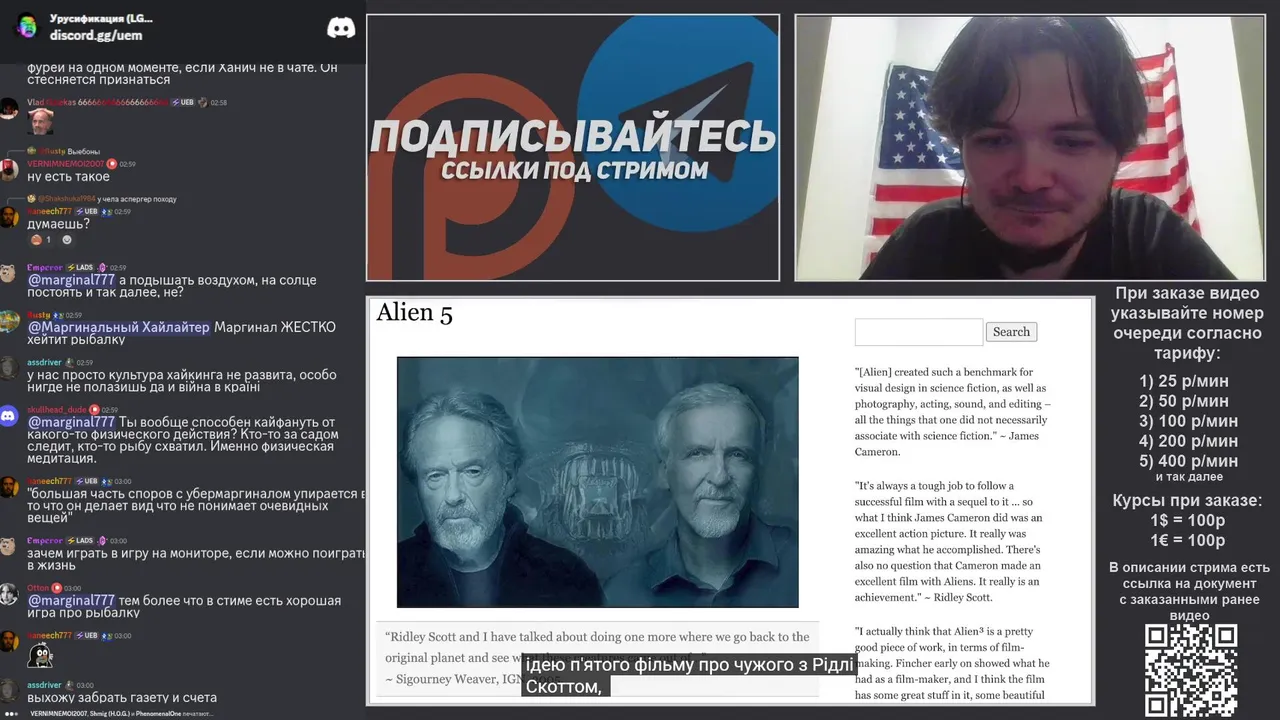Open Vlad's avatar in the chat
This screenshot has width=1280, height=720.
9,108
